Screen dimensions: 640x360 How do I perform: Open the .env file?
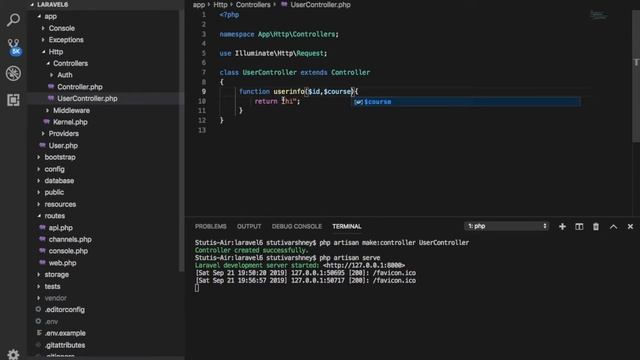[51, 322]
